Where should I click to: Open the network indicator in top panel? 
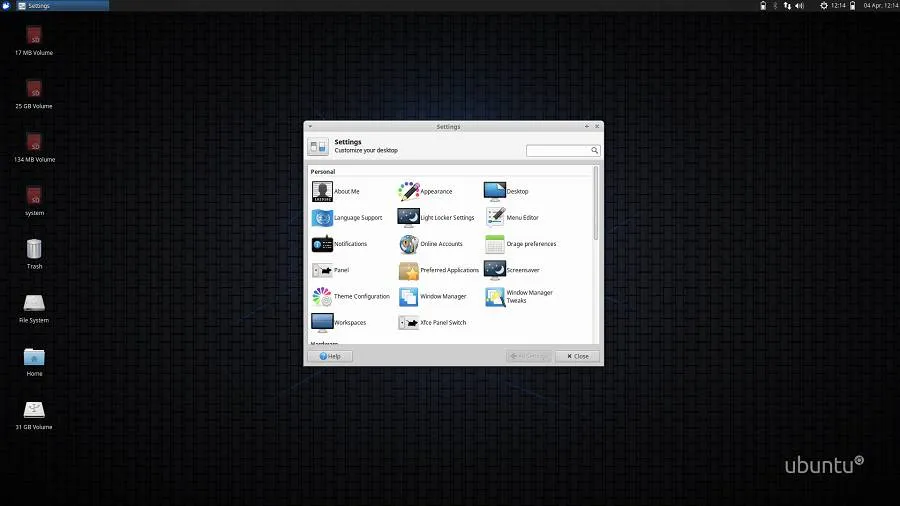[787, 6]
